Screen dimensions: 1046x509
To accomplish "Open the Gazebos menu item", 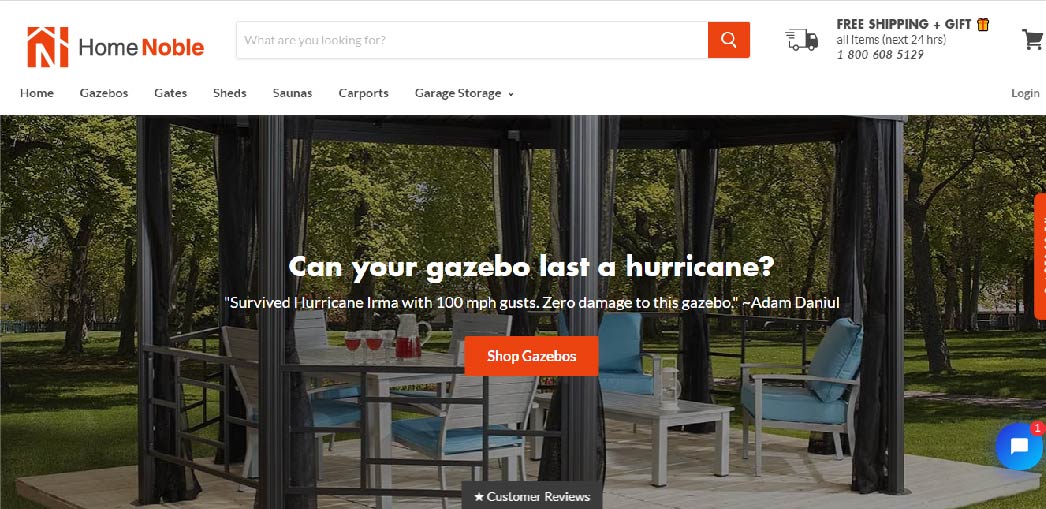I will 104,93.
